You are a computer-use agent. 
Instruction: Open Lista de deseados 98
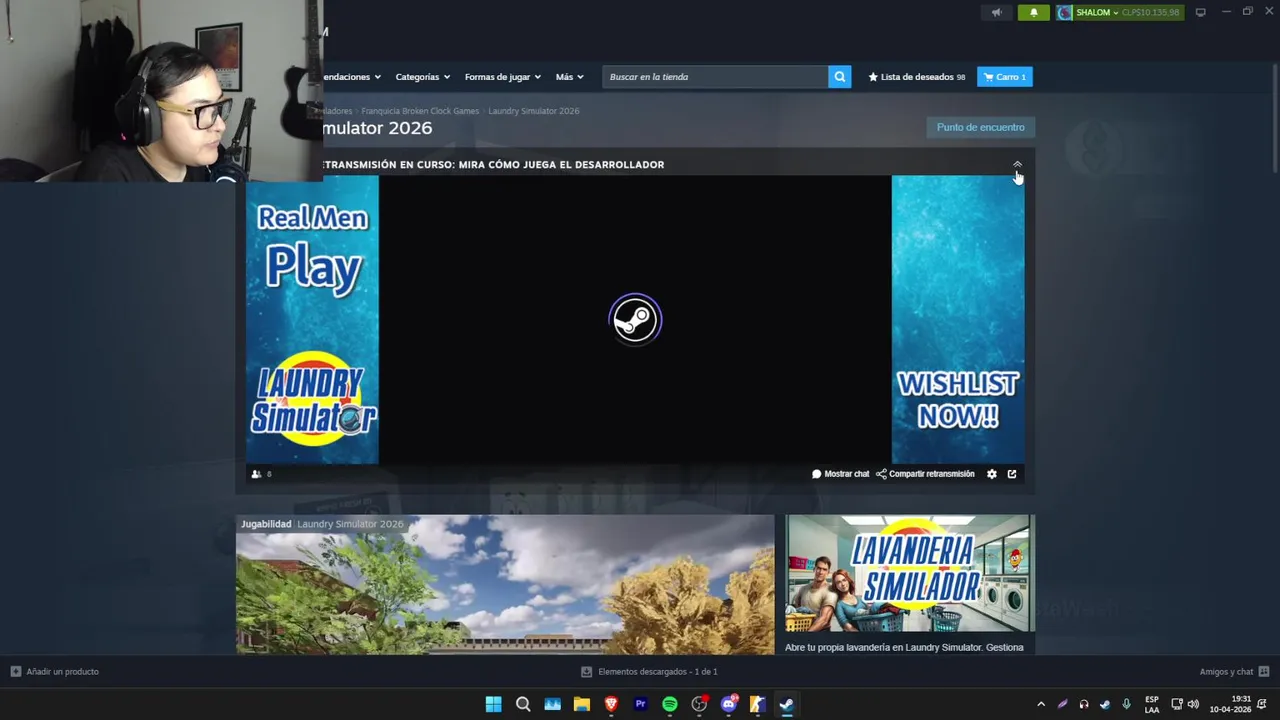[x=917, y=77]
